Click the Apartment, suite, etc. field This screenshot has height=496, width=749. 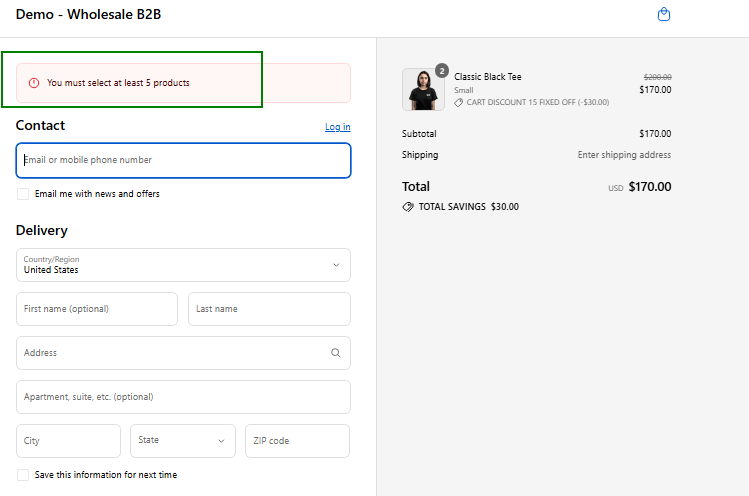coord(183,397)
